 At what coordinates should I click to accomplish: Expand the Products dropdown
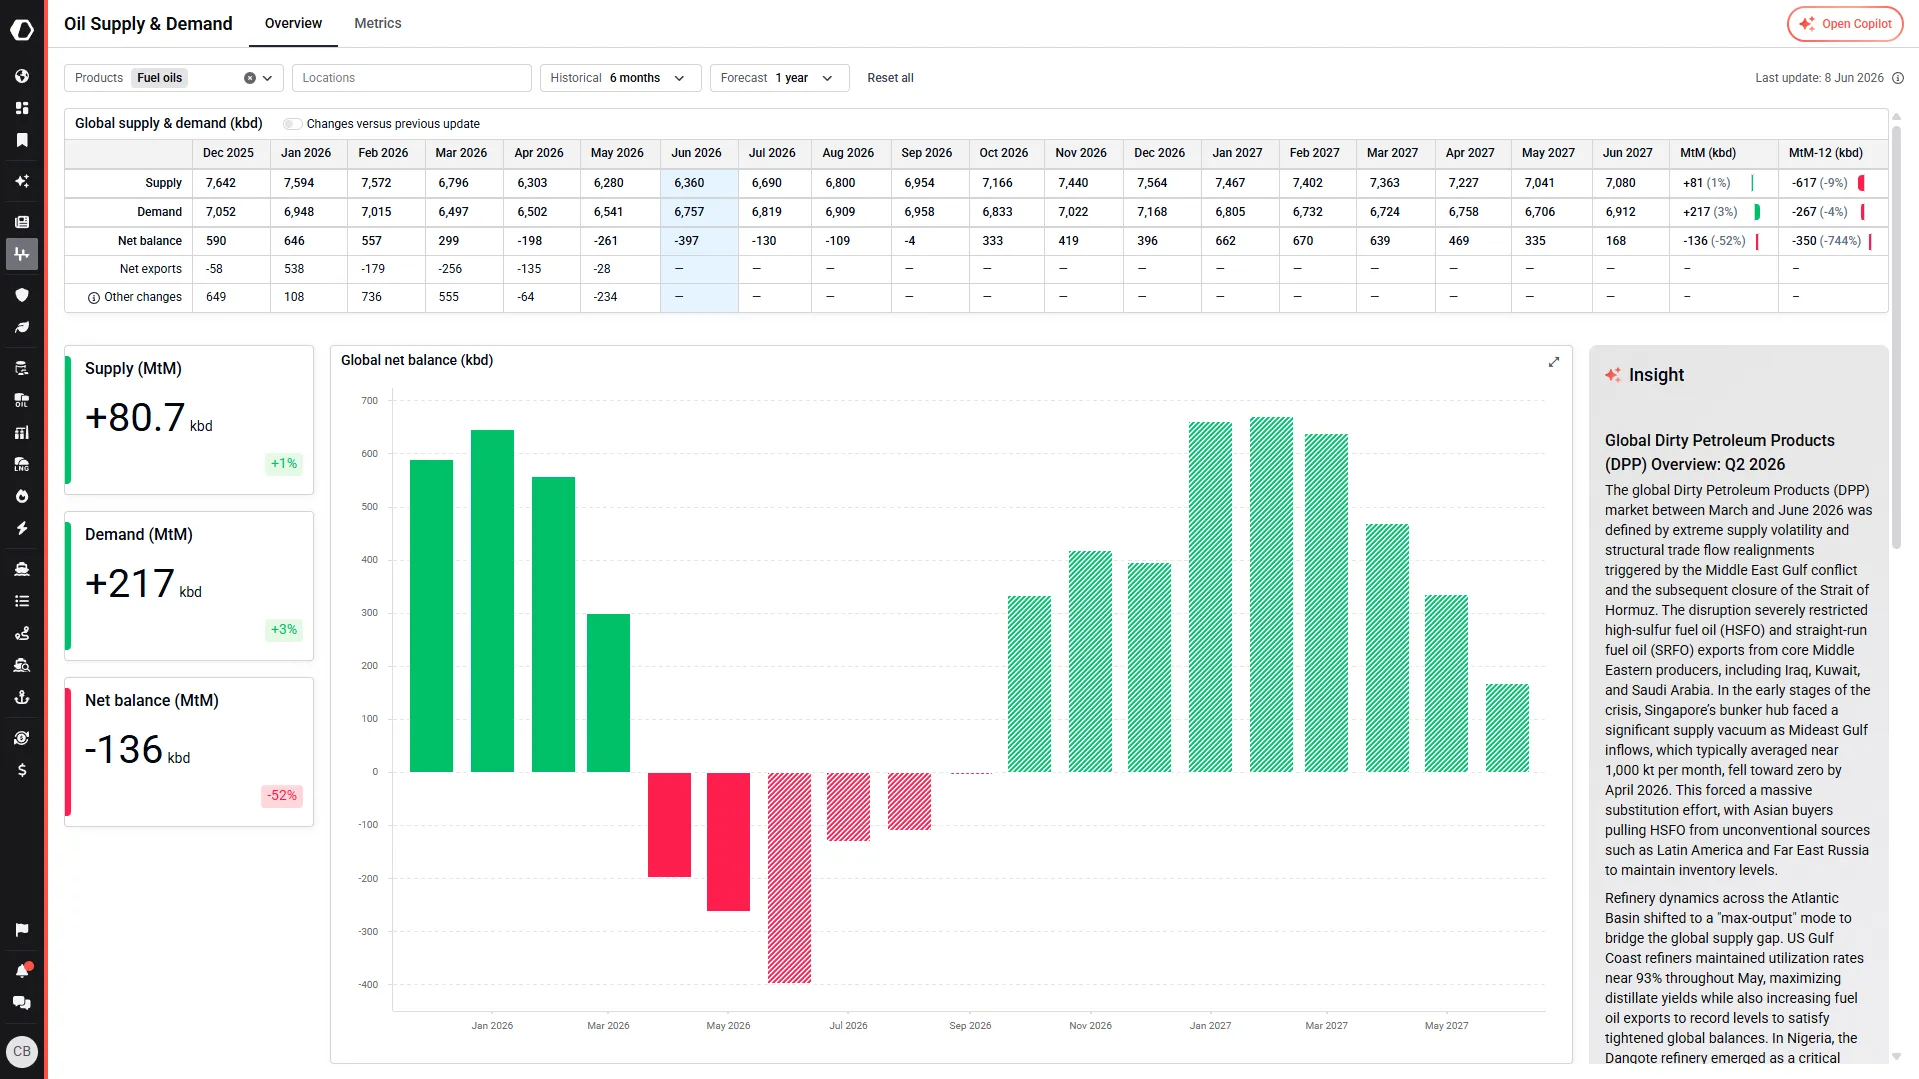click(x=268, y=78)
